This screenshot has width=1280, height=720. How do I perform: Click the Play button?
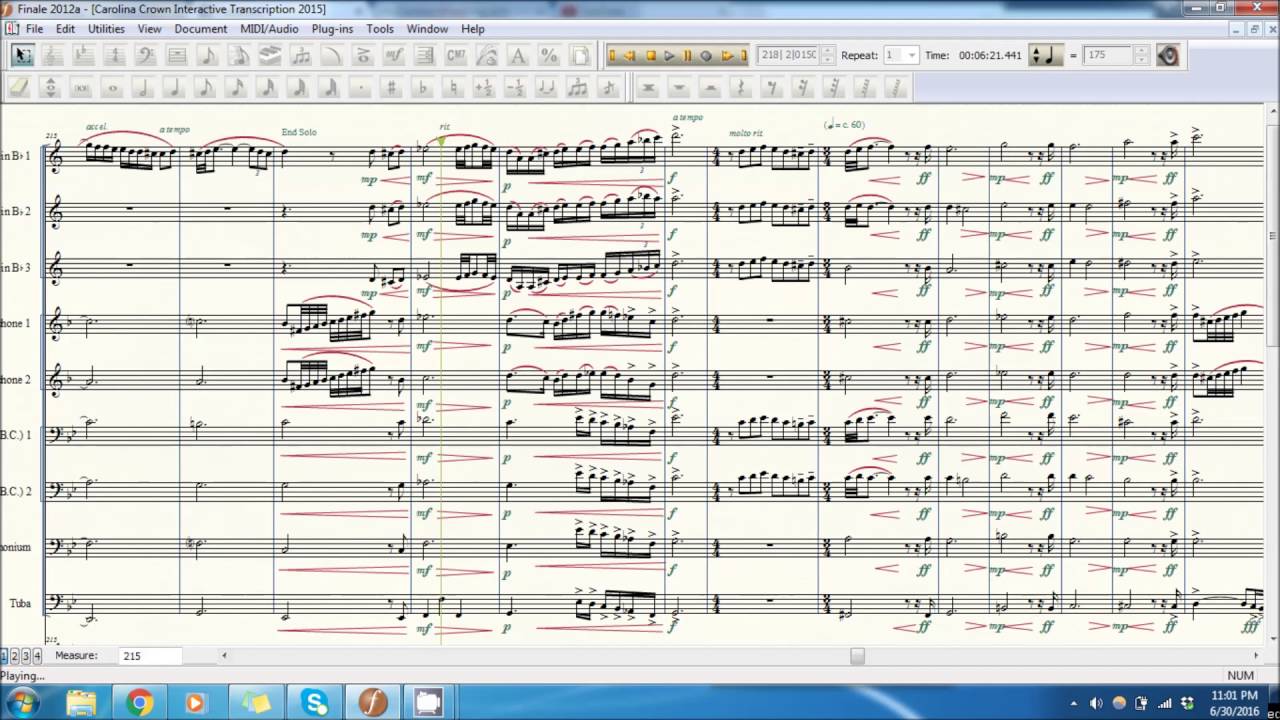pos(669,56)
